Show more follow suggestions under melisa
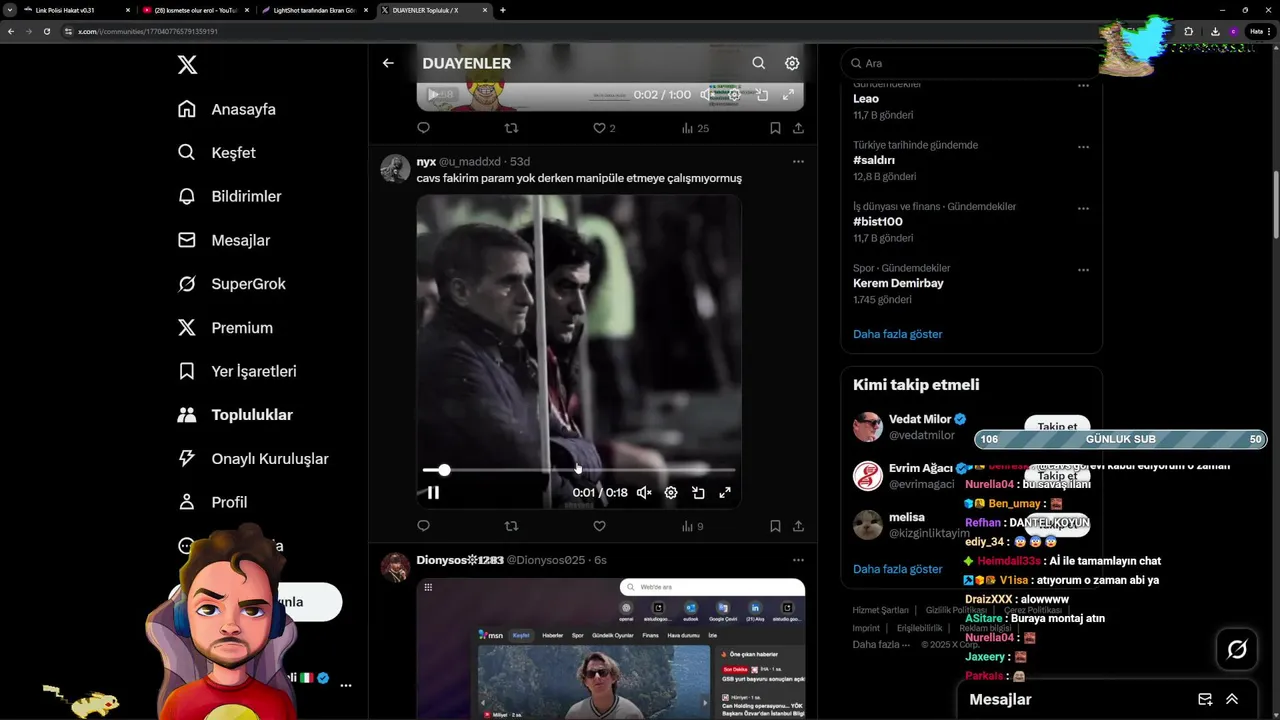1280x720 pixels. (898, 569)
